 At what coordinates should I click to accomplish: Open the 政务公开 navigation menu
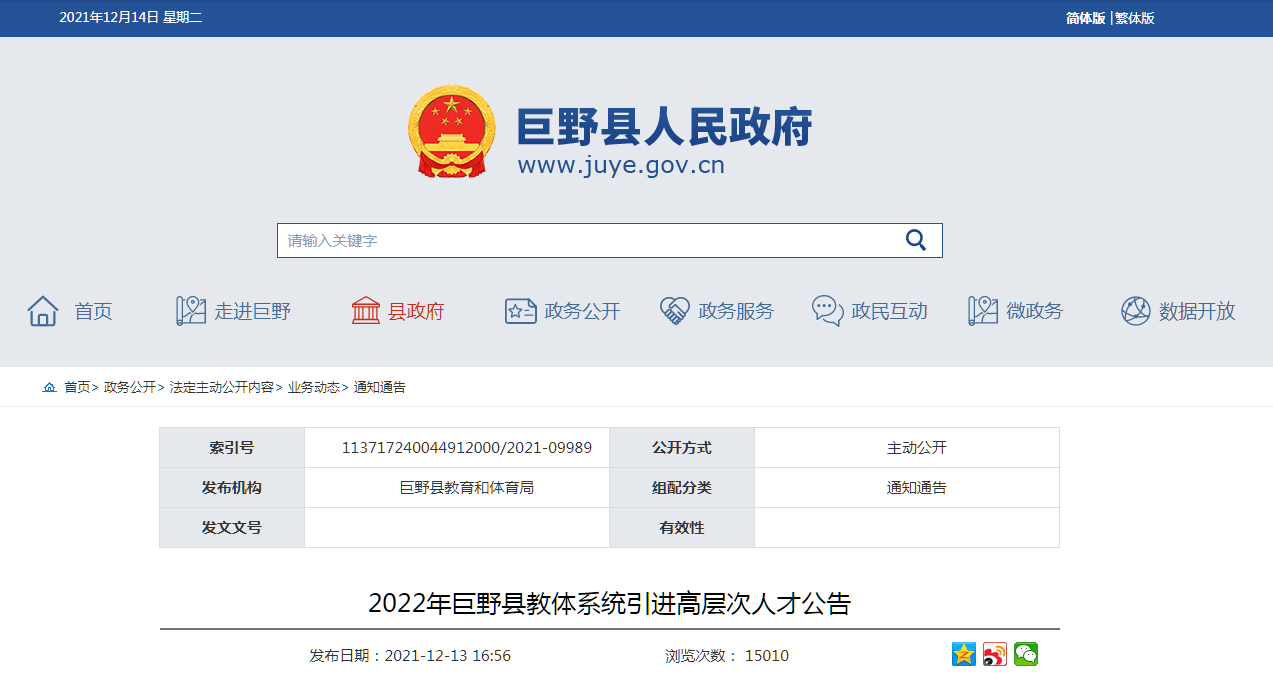[x=582, y=311]
